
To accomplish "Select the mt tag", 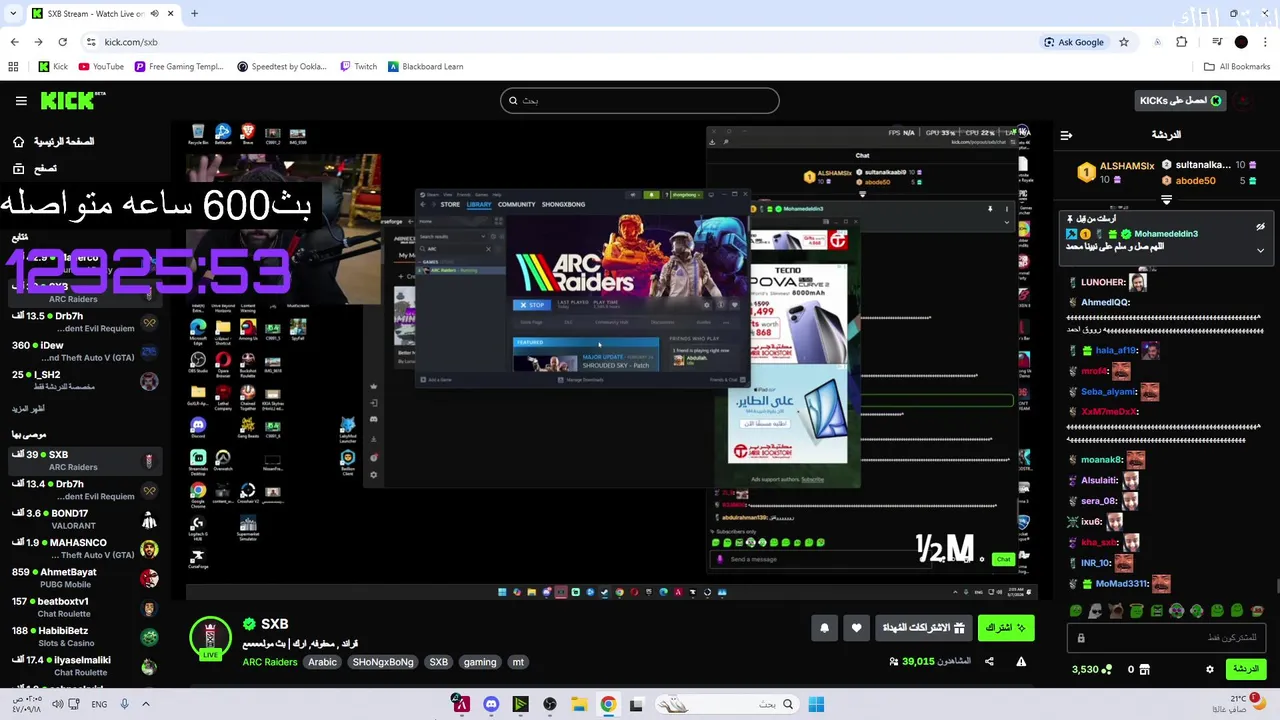I will (518, 662).
